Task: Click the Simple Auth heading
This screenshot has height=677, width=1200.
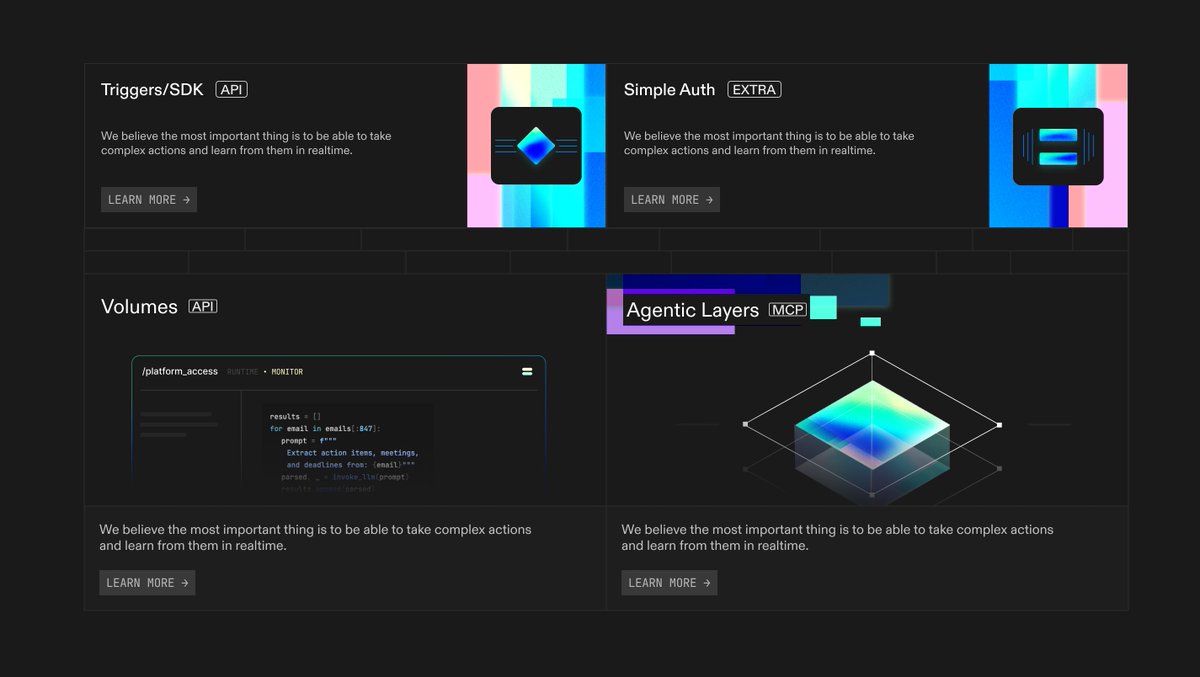Action: pyautogui.click(x=669, y=90)
